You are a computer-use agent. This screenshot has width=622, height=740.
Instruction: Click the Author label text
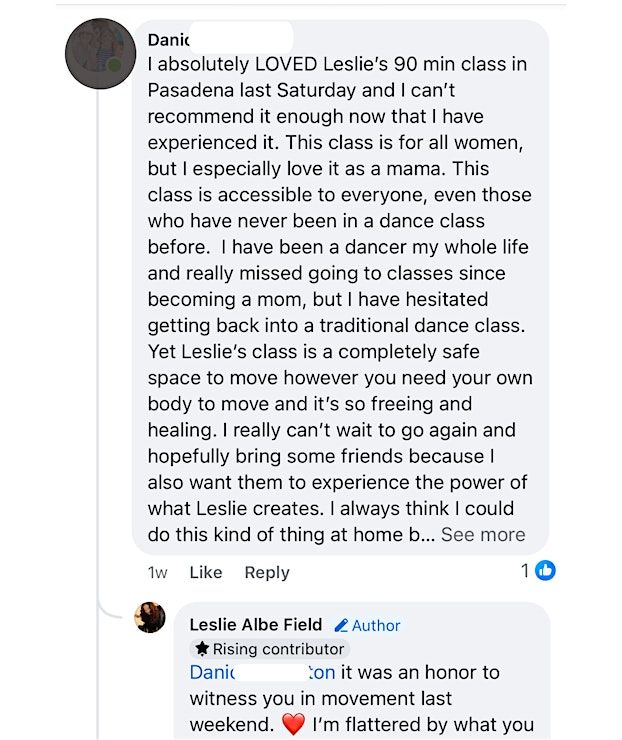tap(376, 625)
